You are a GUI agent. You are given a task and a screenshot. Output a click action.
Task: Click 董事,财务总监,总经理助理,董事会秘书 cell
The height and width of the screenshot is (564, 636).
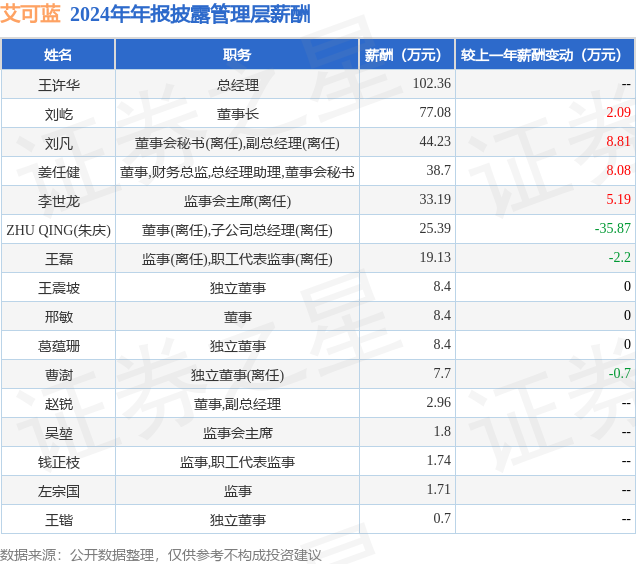(237, 172)
